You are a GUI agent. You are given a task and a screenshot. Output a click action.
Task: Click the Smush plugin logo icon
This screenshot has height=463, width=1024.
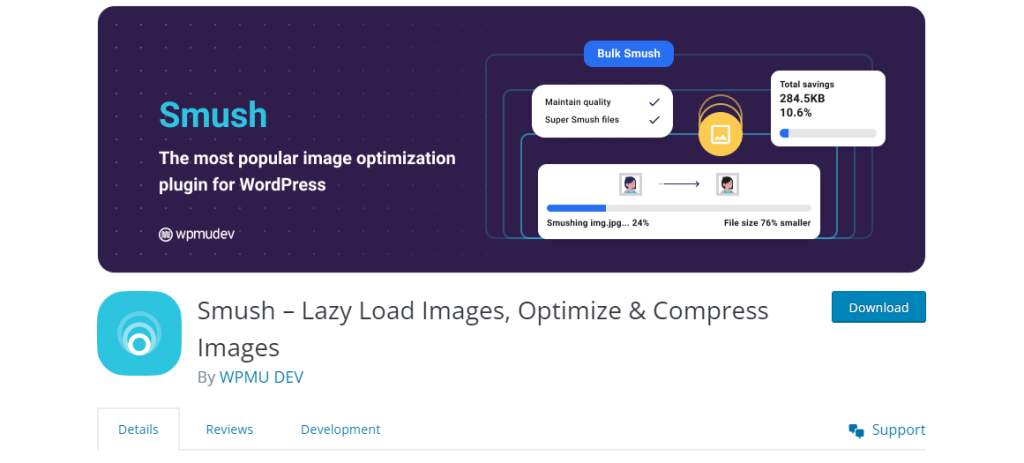coord(139,334)
